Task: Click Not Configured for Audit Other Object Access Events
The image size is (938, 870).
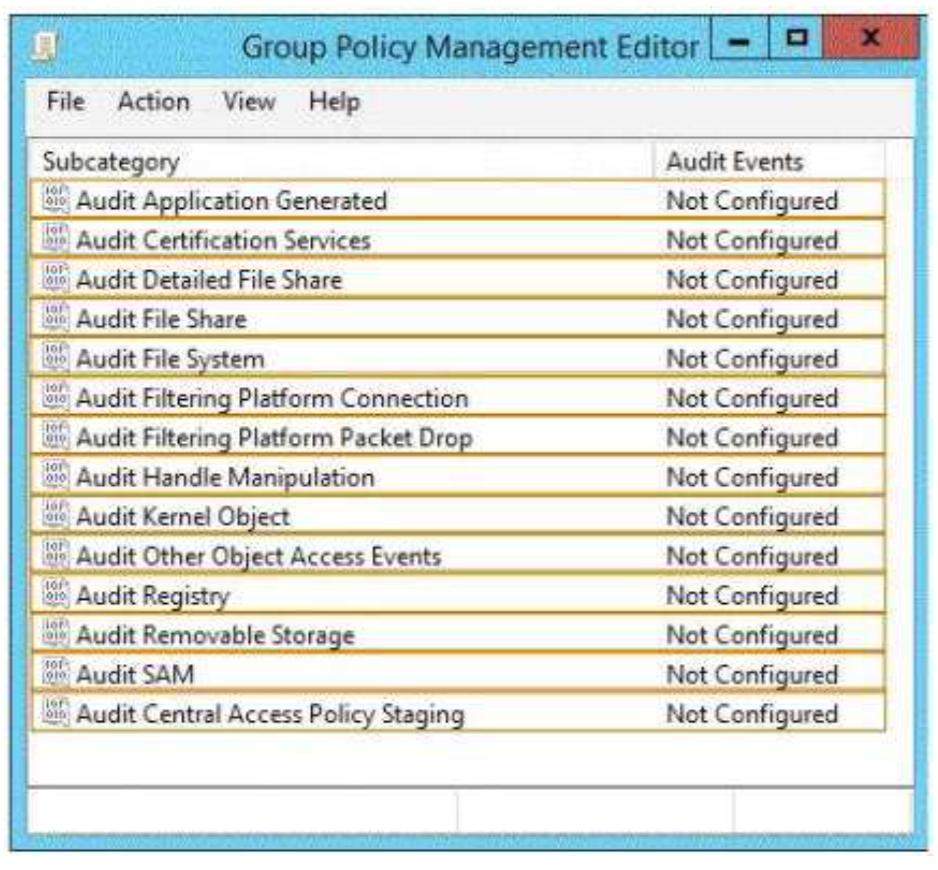Action: pos(751,556)
